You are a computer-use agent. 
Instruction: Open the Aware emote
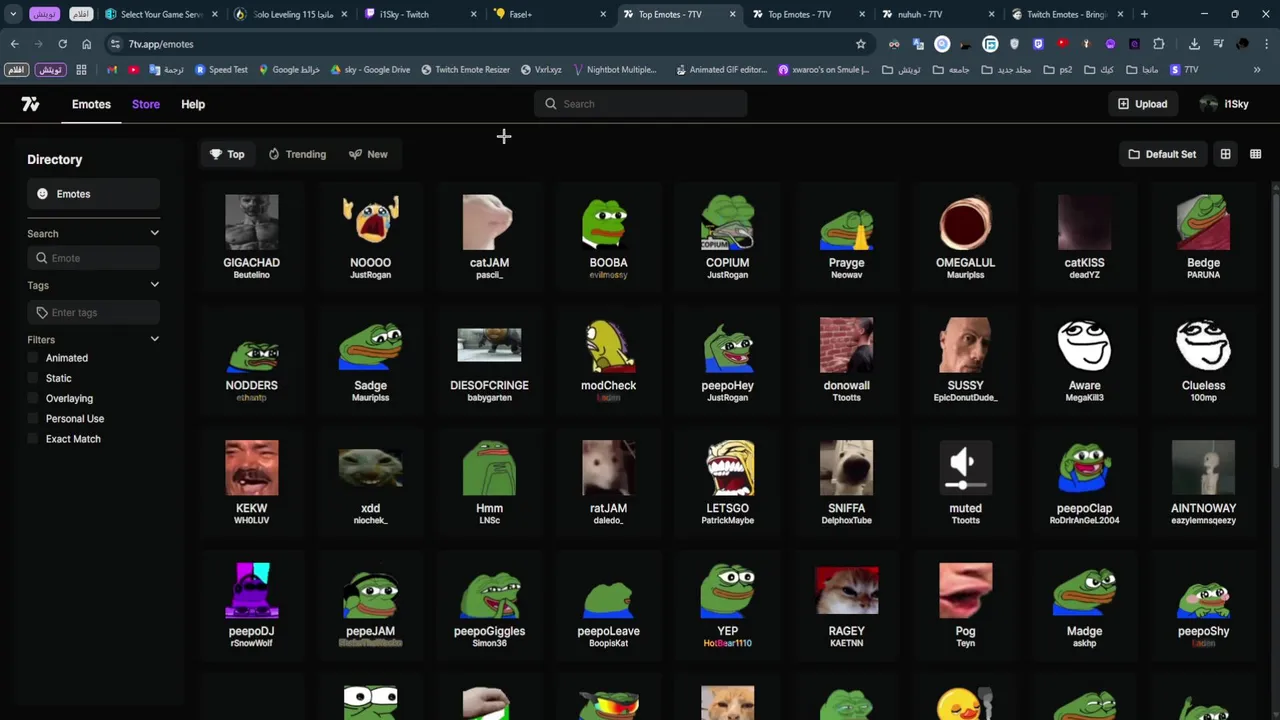coord(1084,360)
